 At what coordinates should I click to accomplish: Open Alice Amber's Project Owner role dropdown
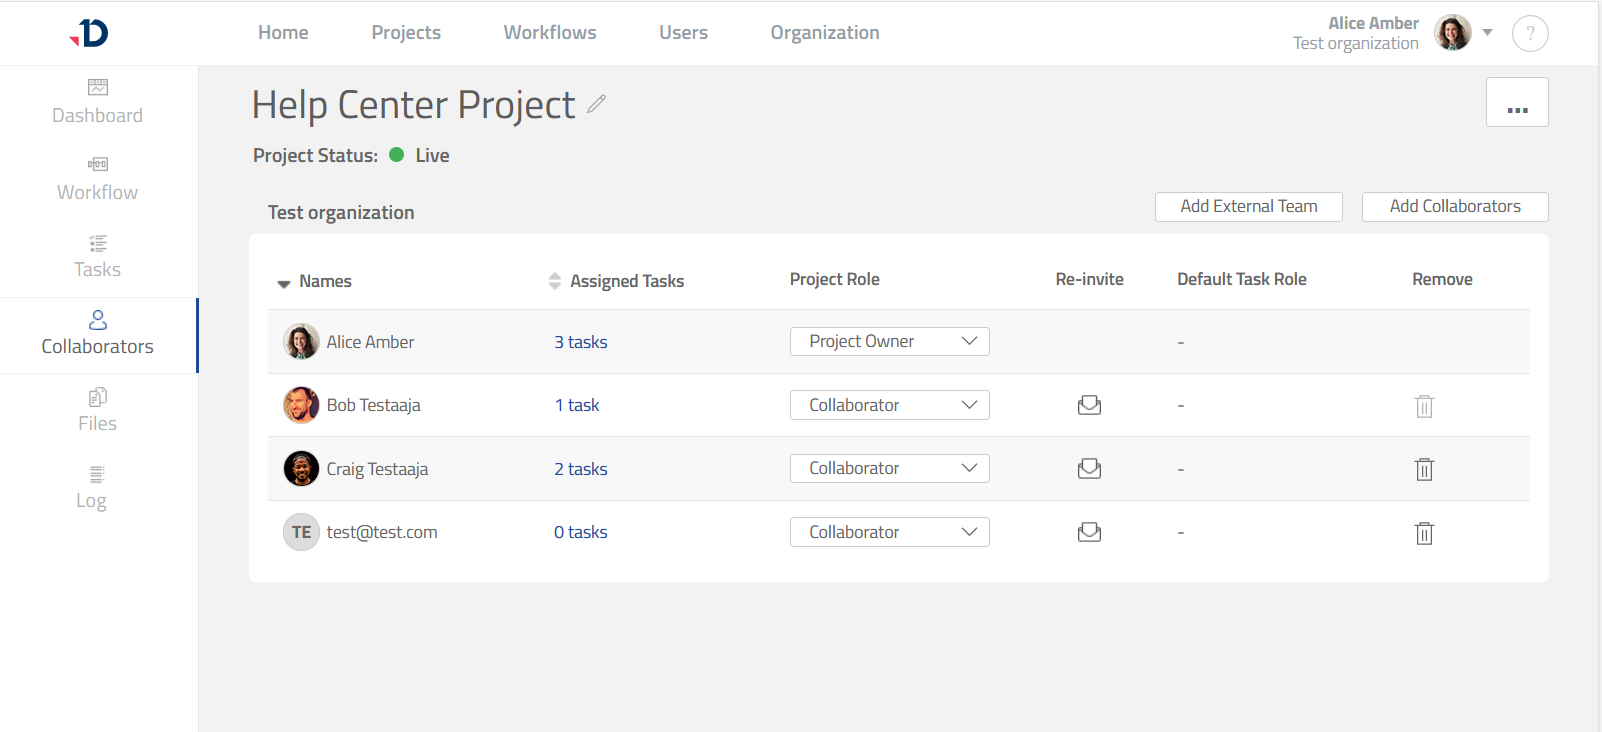(x=889, y=341)
